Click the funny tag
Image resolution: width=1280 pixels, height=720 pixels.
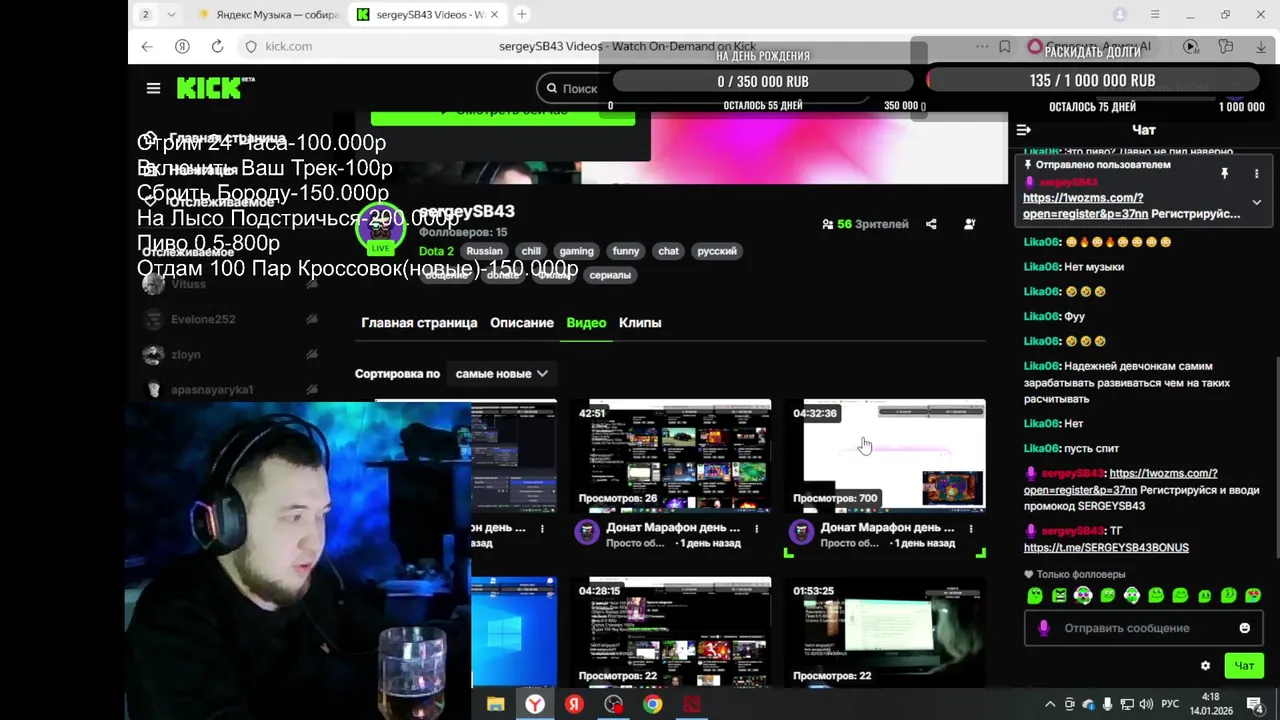tap(626, 251)
